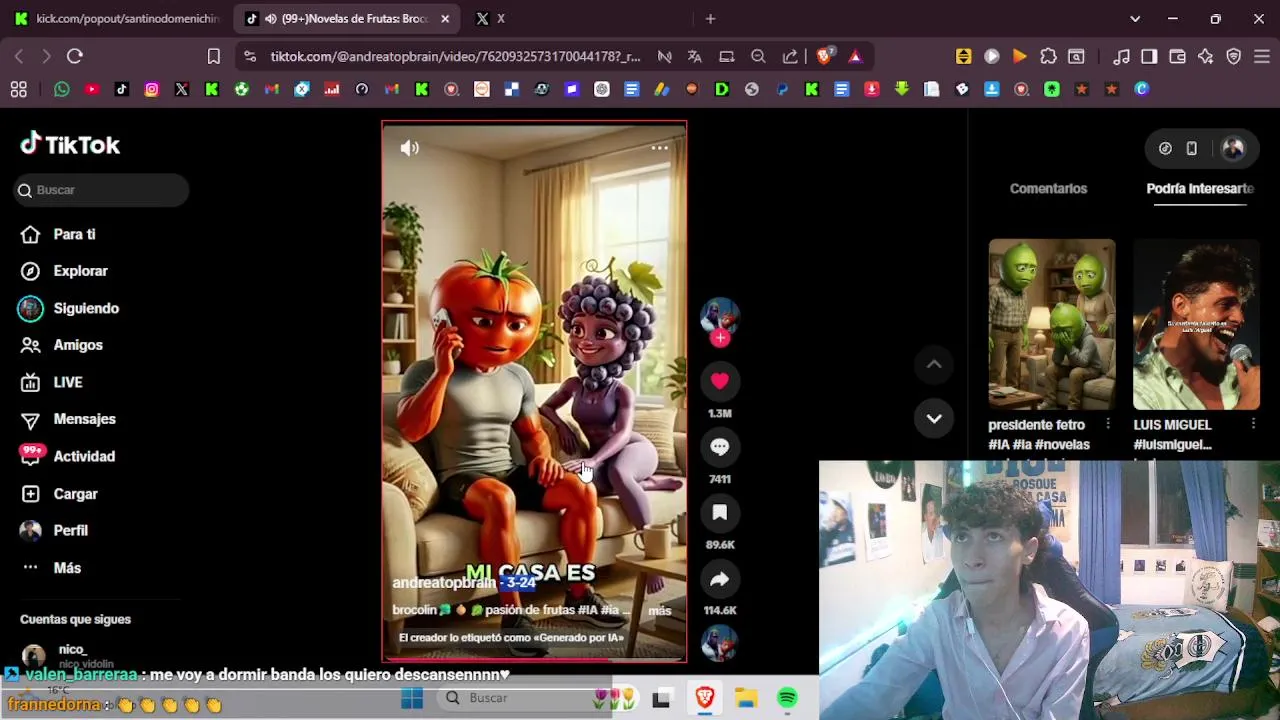This screenshot has width=1280, height=720.
Task: Mute the TikTok video sound
Action: click(410, 148)
